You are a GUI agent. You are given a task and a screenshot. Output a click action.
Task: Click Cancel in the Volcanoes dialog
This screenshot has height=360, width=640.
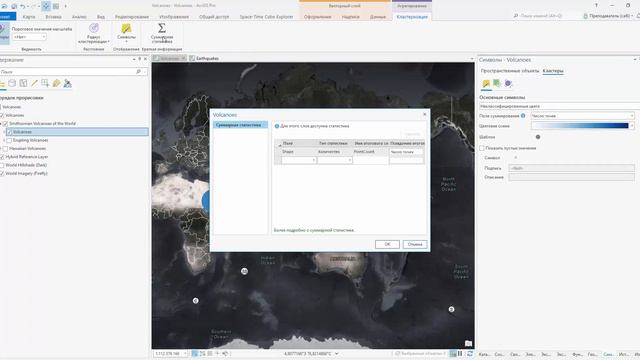[x=415, y=244]
